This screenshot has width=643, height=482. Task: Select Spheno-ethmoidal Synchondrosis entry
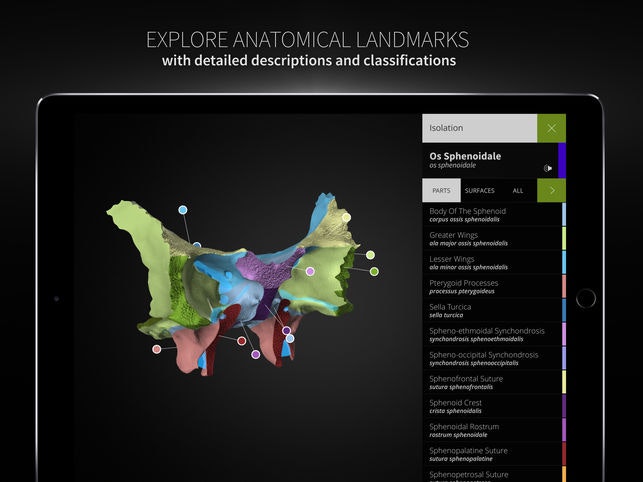point(492,334)
